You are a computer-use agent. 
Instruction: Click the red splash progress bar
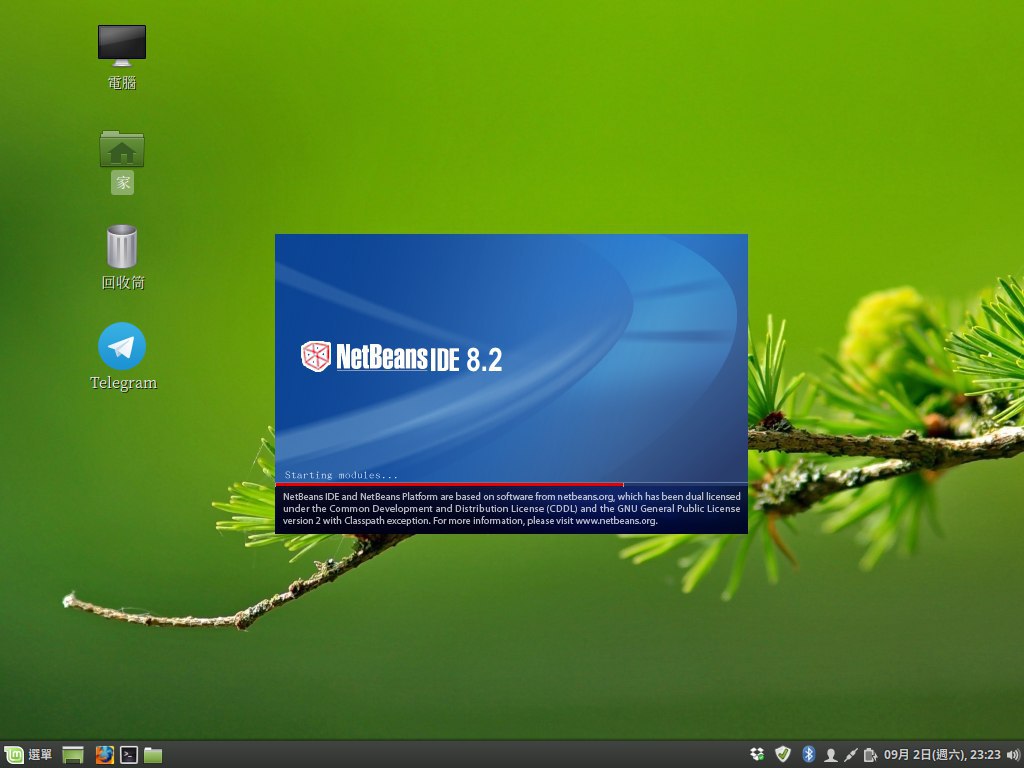click(x=449, y=485)
